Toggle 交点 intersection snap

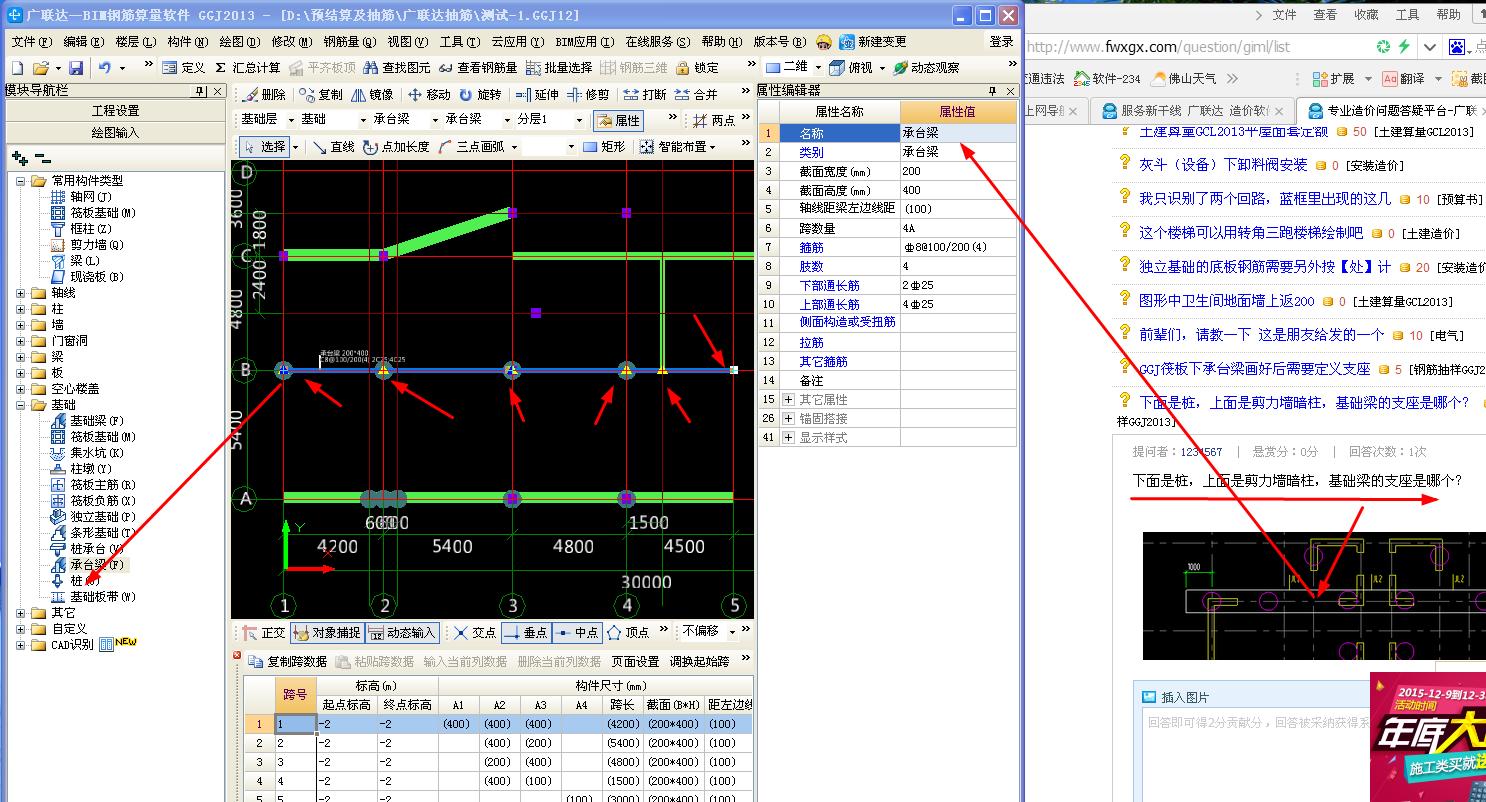tap(474, 632)
